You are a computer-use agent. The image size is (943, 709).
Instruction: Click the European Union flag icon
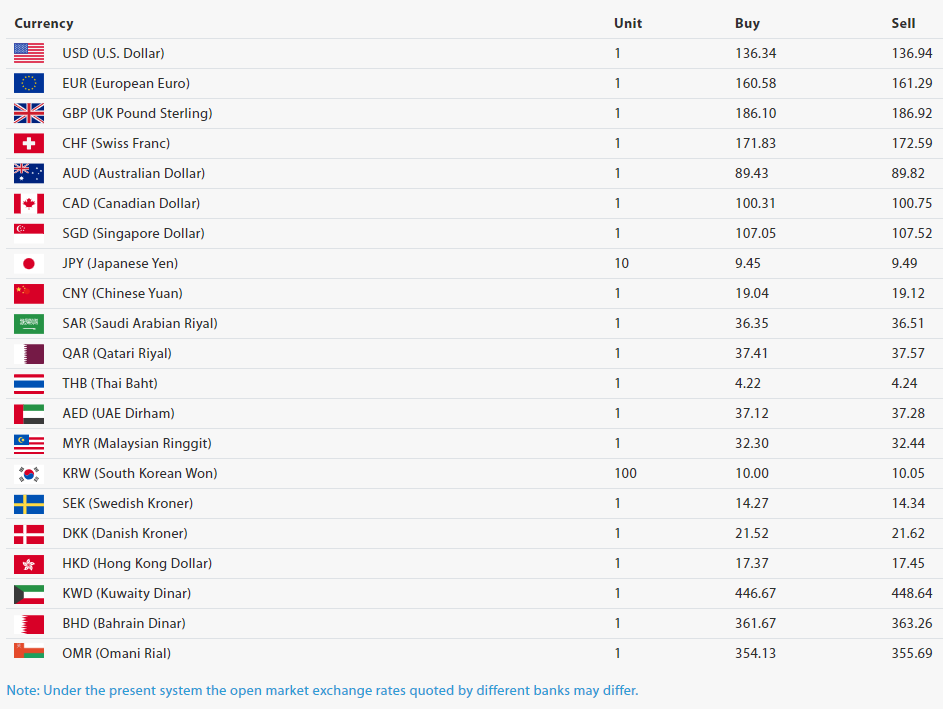pos(29,83)
